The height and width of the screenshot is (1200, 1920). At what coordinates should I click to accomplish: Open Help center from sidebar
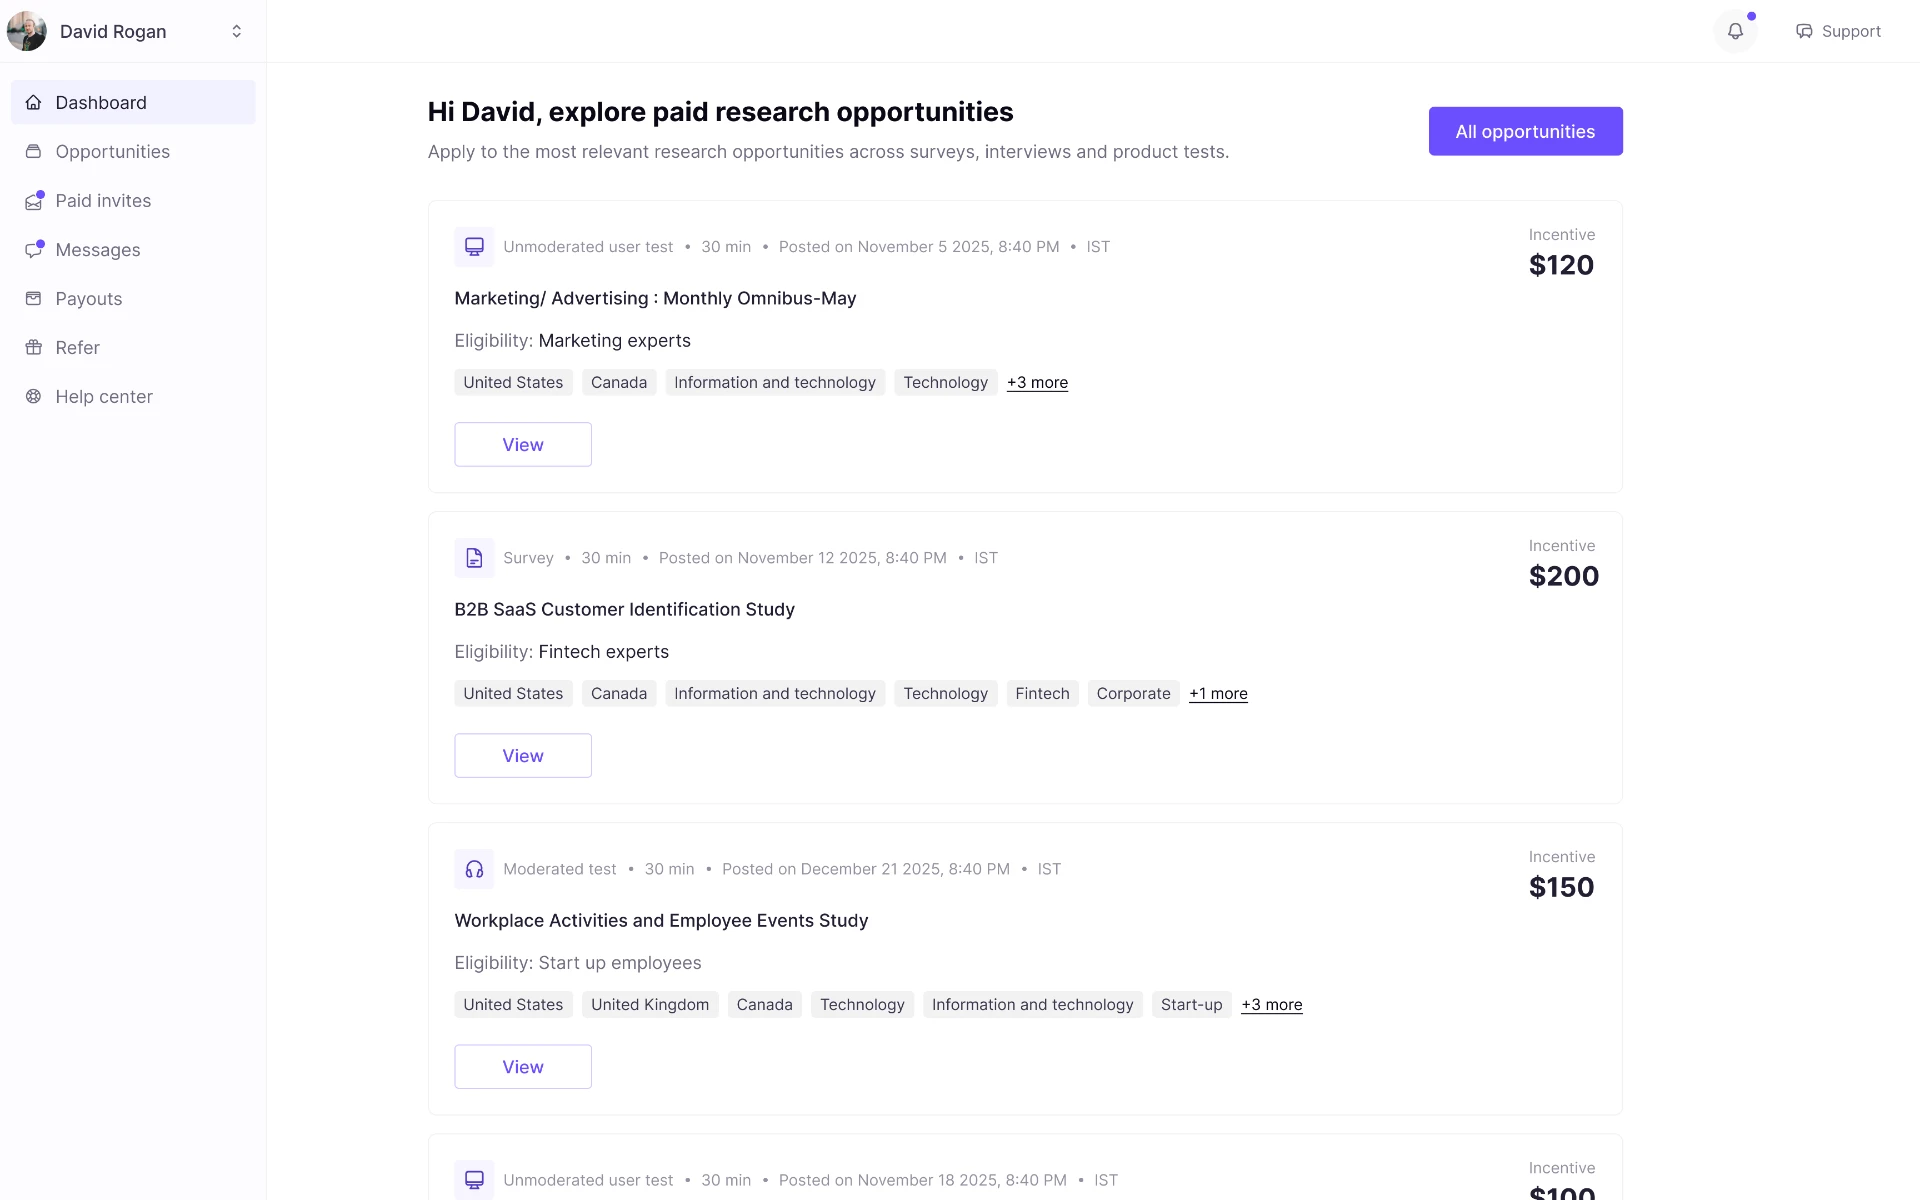(133, 396)
